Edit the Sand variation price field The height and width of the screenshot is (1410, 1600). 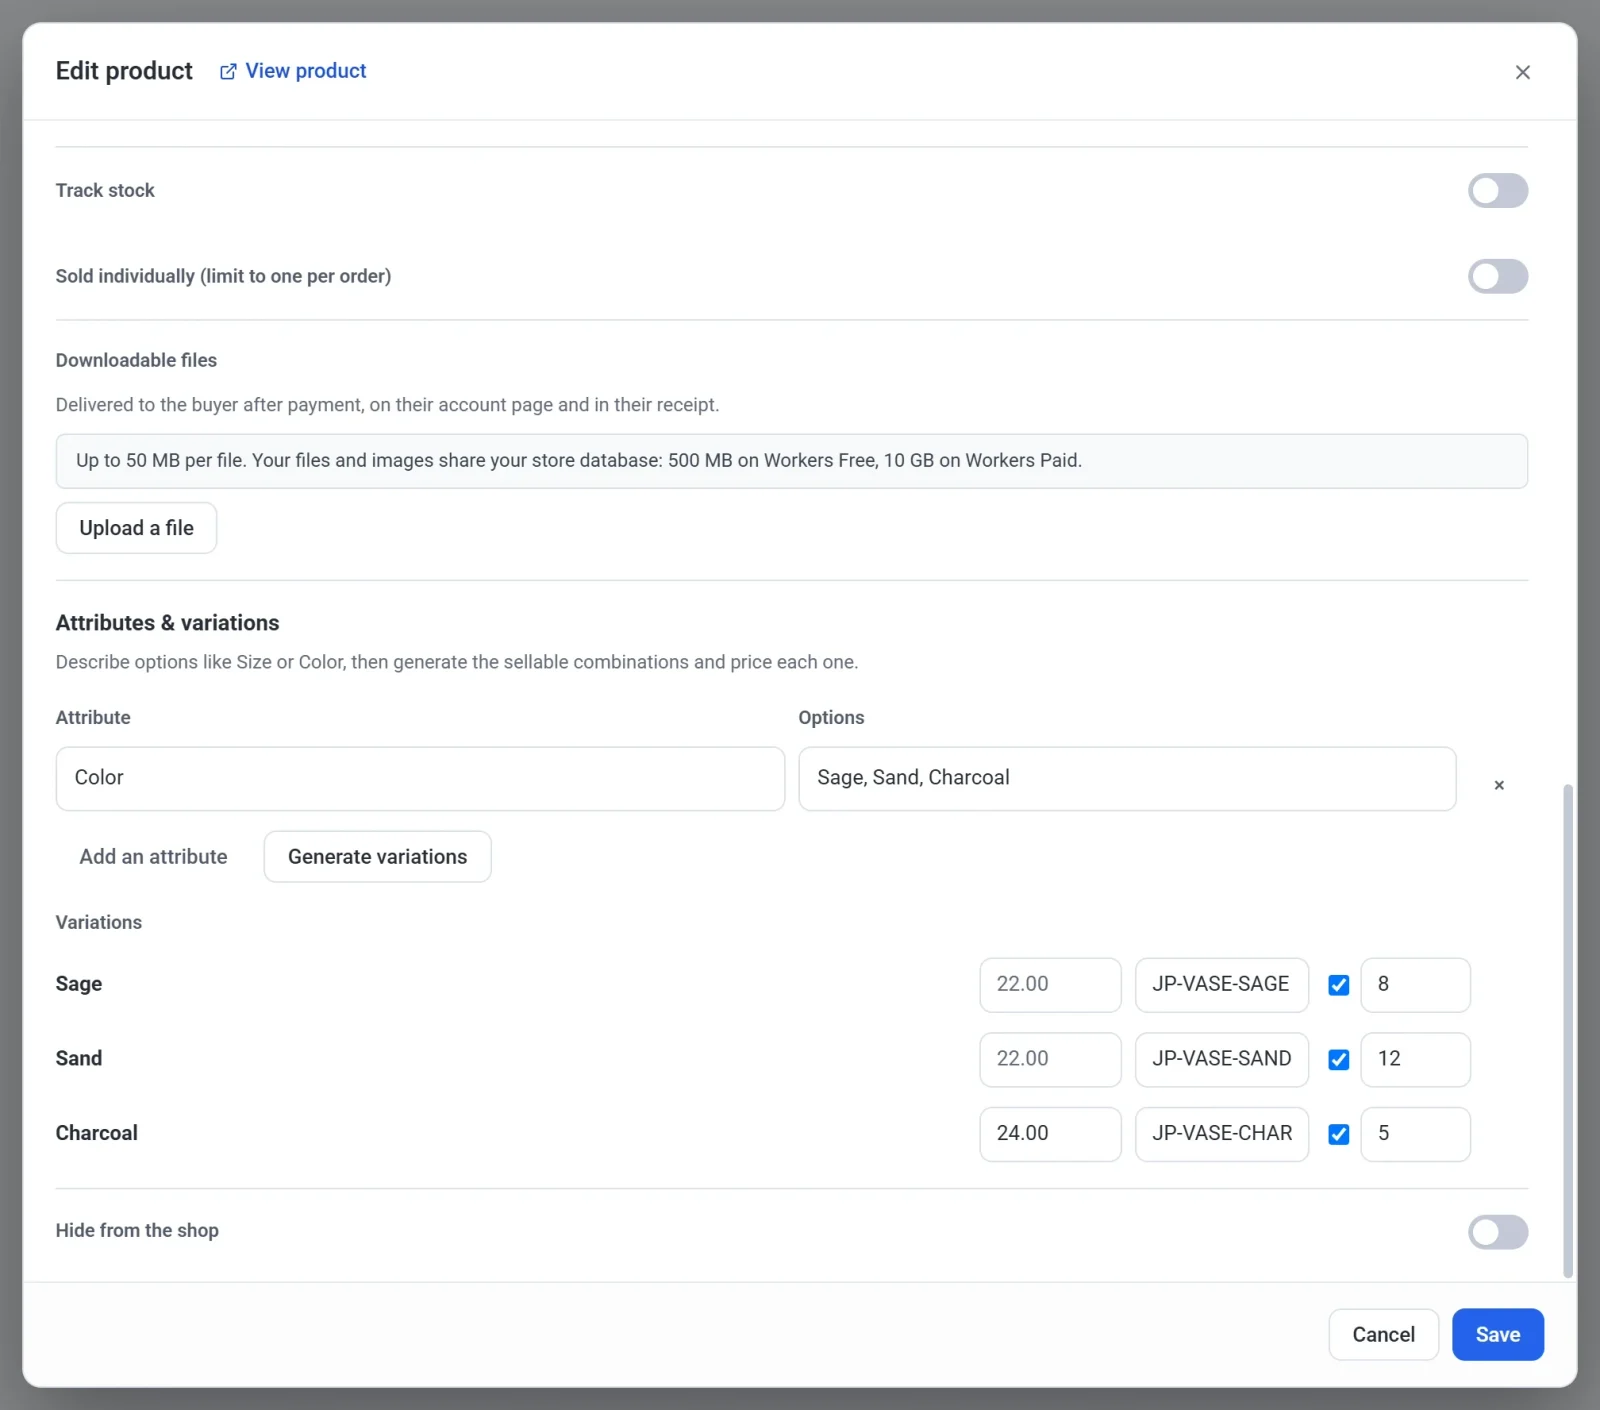pyautogui.click(x=1050, y=1060)
